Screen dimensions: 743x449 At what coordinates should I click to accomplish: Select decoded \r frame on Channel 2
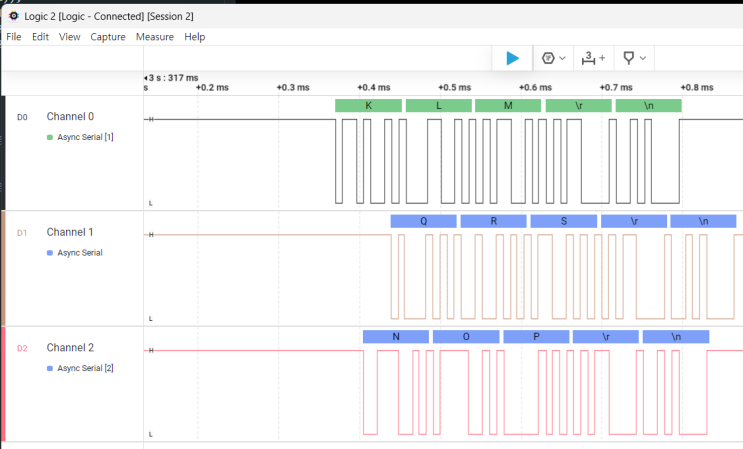pos(606,337)
